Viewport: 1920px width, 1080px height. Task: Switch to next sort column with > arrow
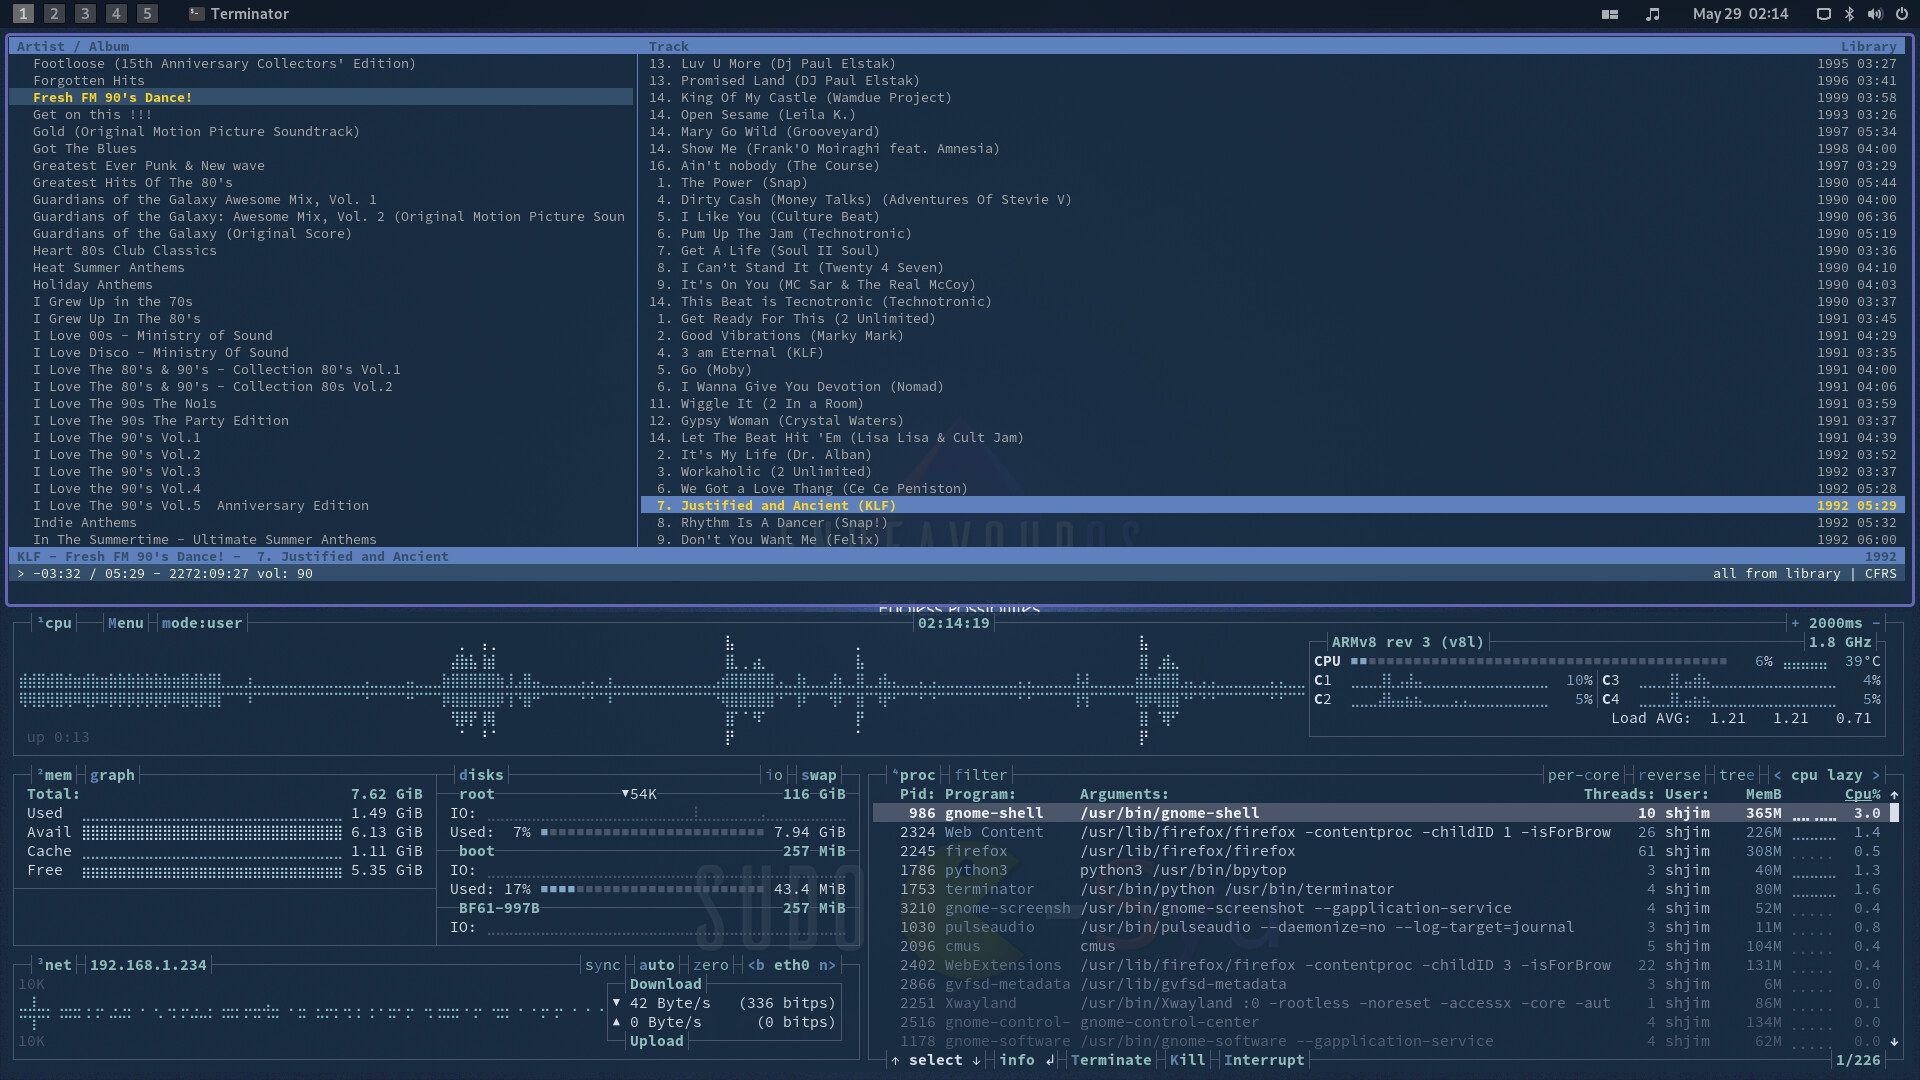(x=1876, y=775)
